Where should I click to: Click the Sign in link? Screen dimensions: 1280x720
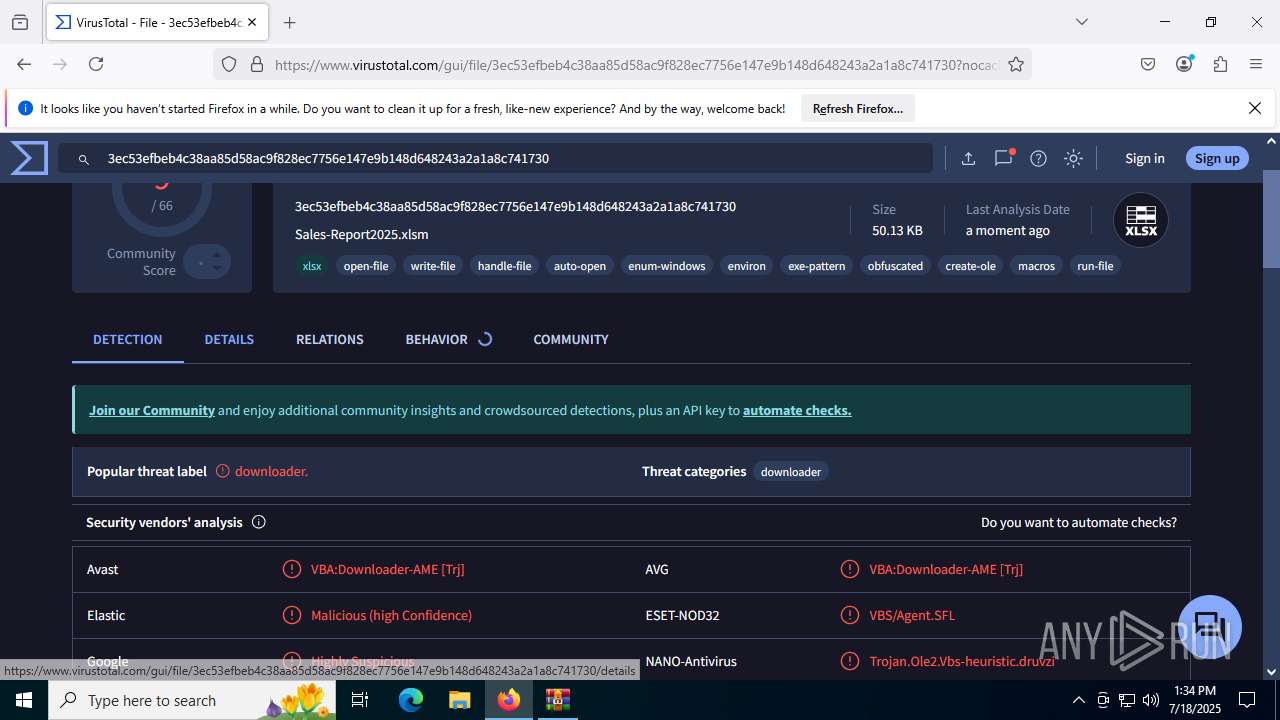pyautogui.click(x=1145, y=158)
